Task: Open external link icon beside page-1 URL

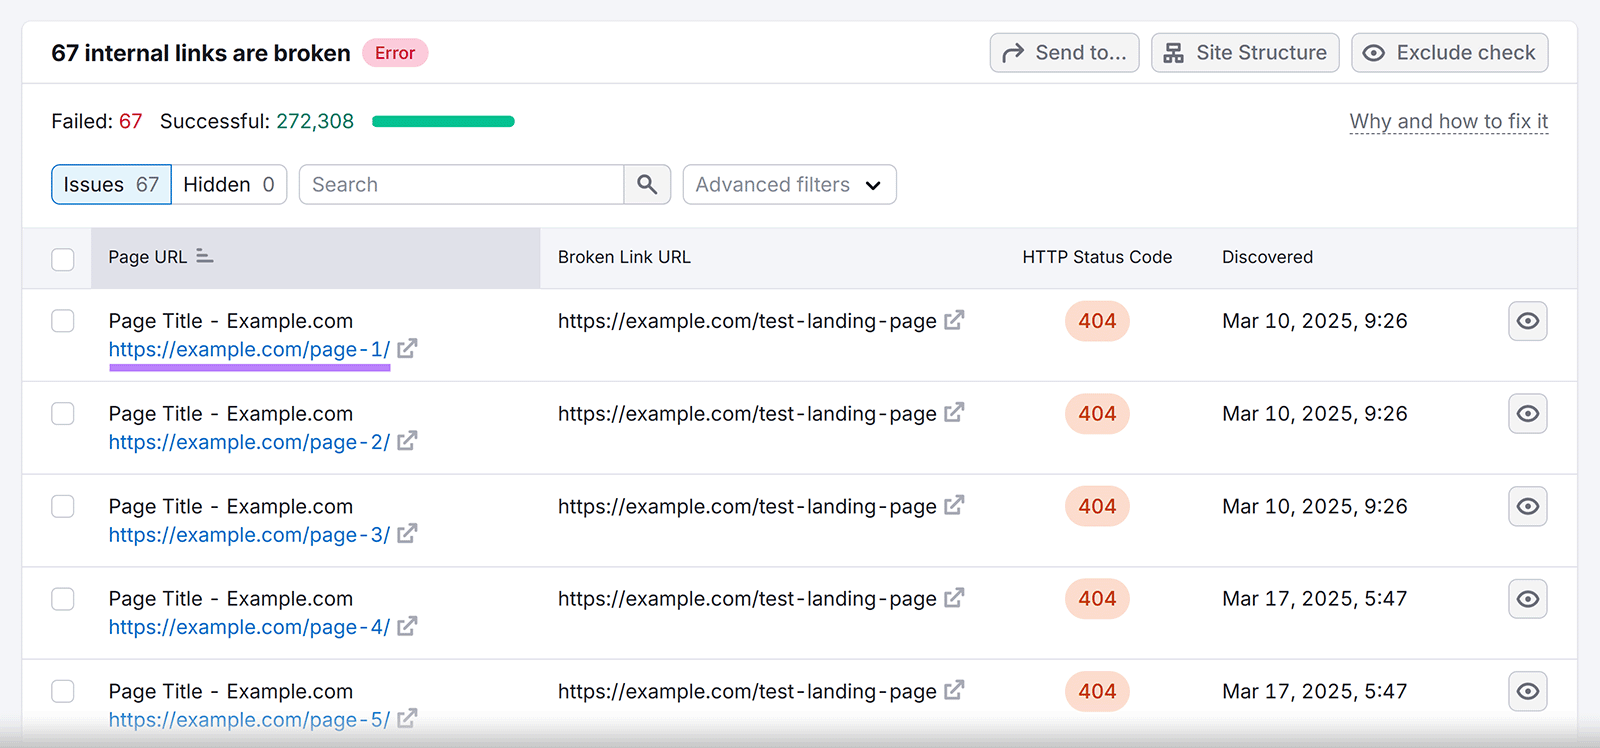Action: click(x=407, y=349)
